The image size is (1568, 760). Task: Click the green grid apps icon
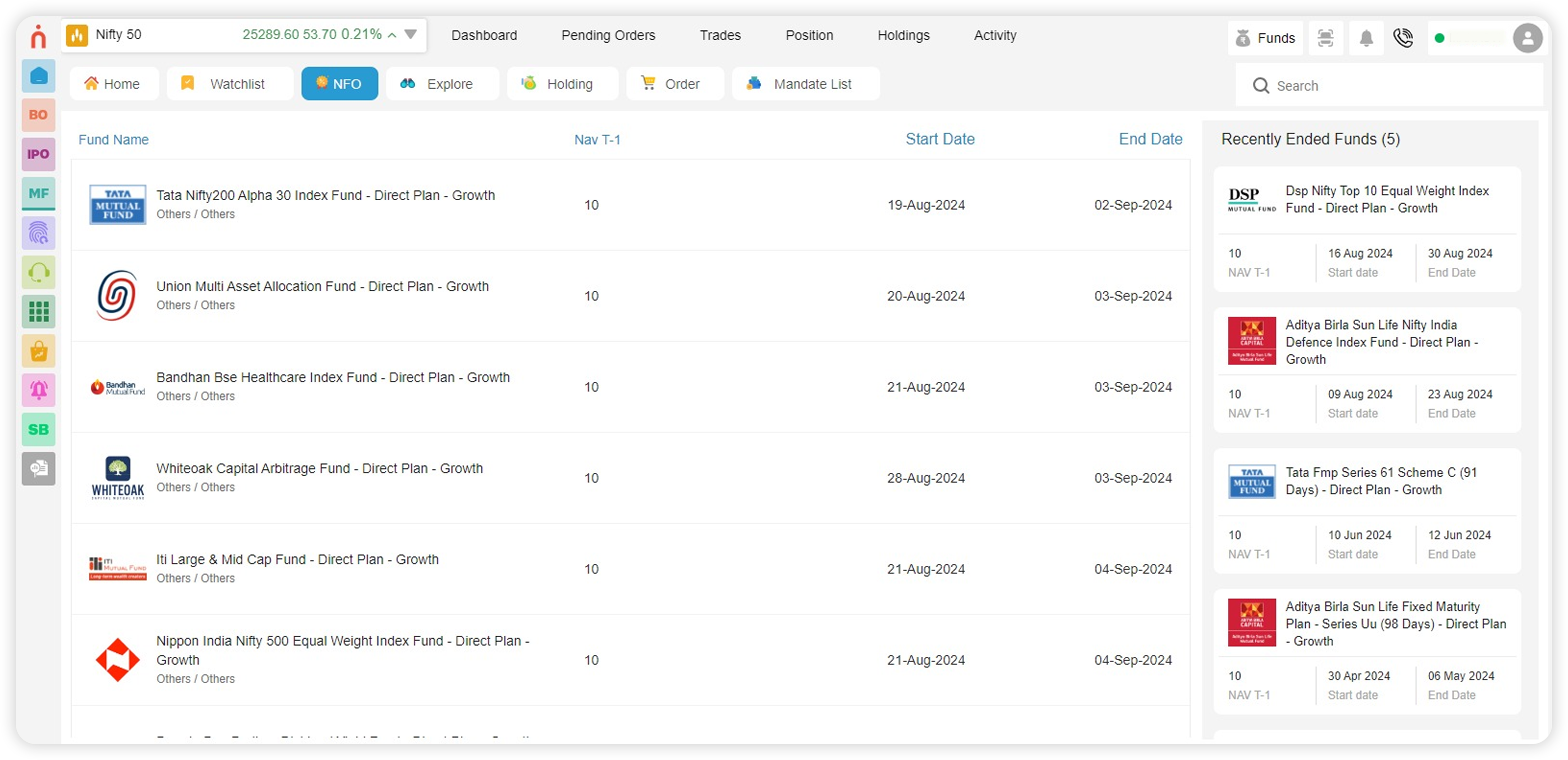pyautogui.click(x=38, y=311)
